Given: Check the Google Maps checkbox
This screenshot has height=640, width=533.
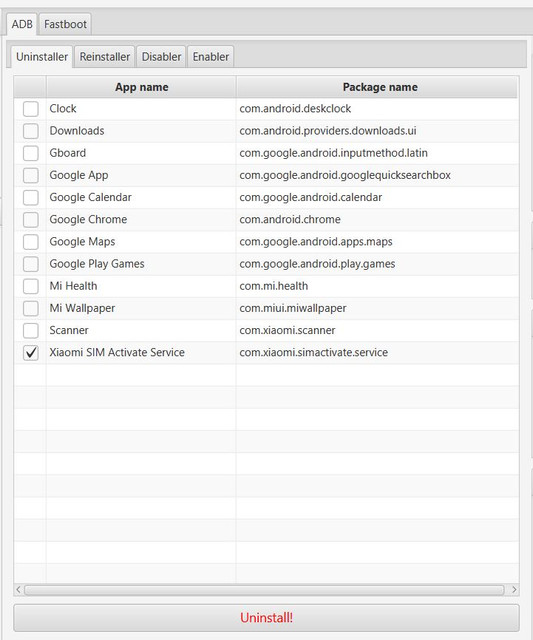Looking at the screenshot, I should tap(31, 242).
